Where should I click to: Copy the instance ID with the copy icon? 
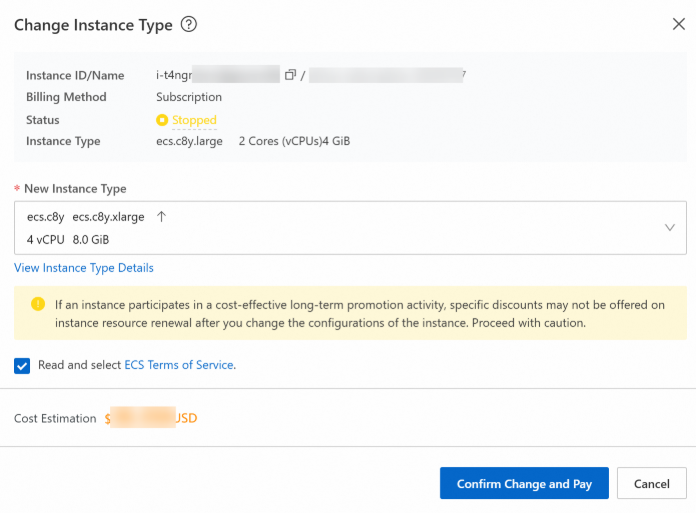[290, 75]
